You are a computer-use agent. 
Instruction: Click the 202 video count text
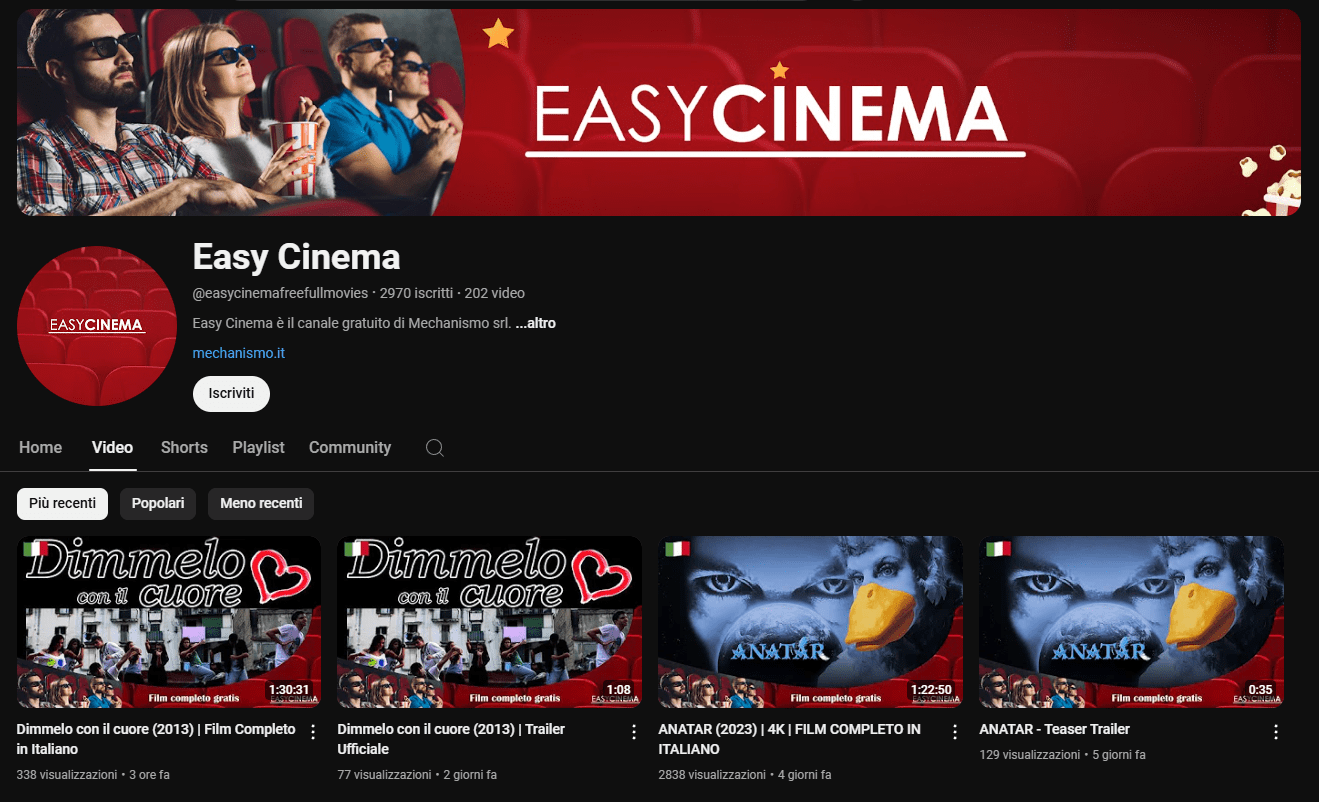[494, 293]
